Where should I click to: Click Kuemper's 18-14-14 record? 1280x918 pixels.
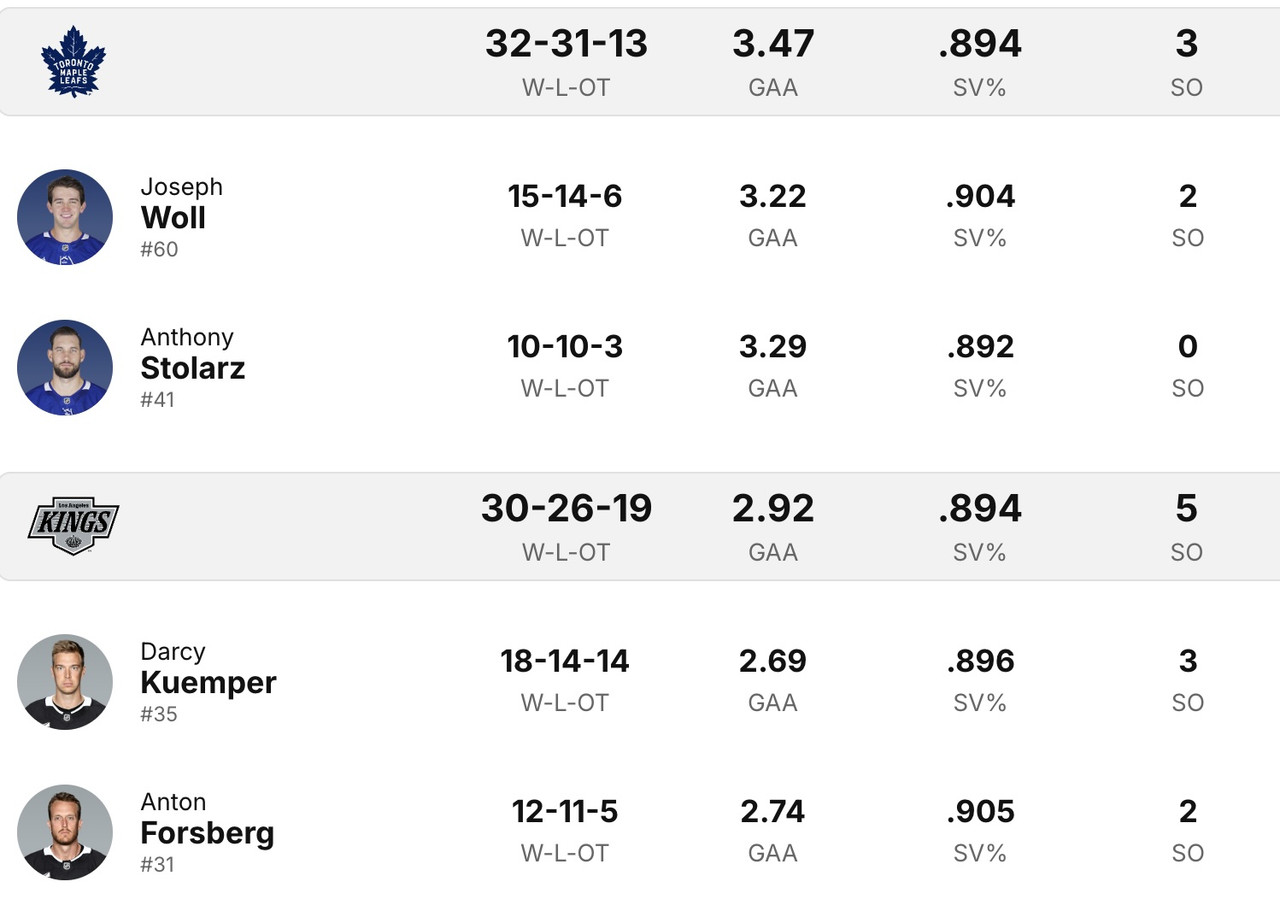pos(565,661)
